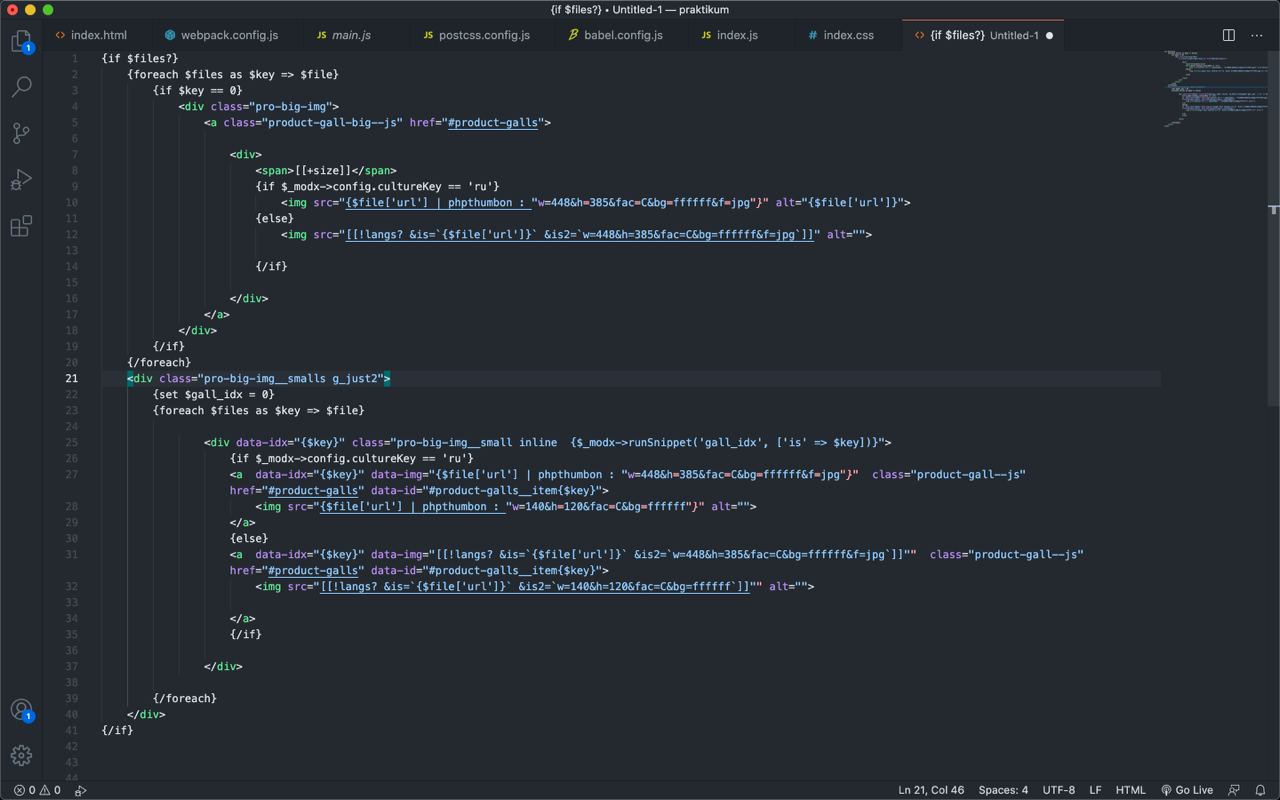Click the {if $files?} text on line 1

(140, 58)
